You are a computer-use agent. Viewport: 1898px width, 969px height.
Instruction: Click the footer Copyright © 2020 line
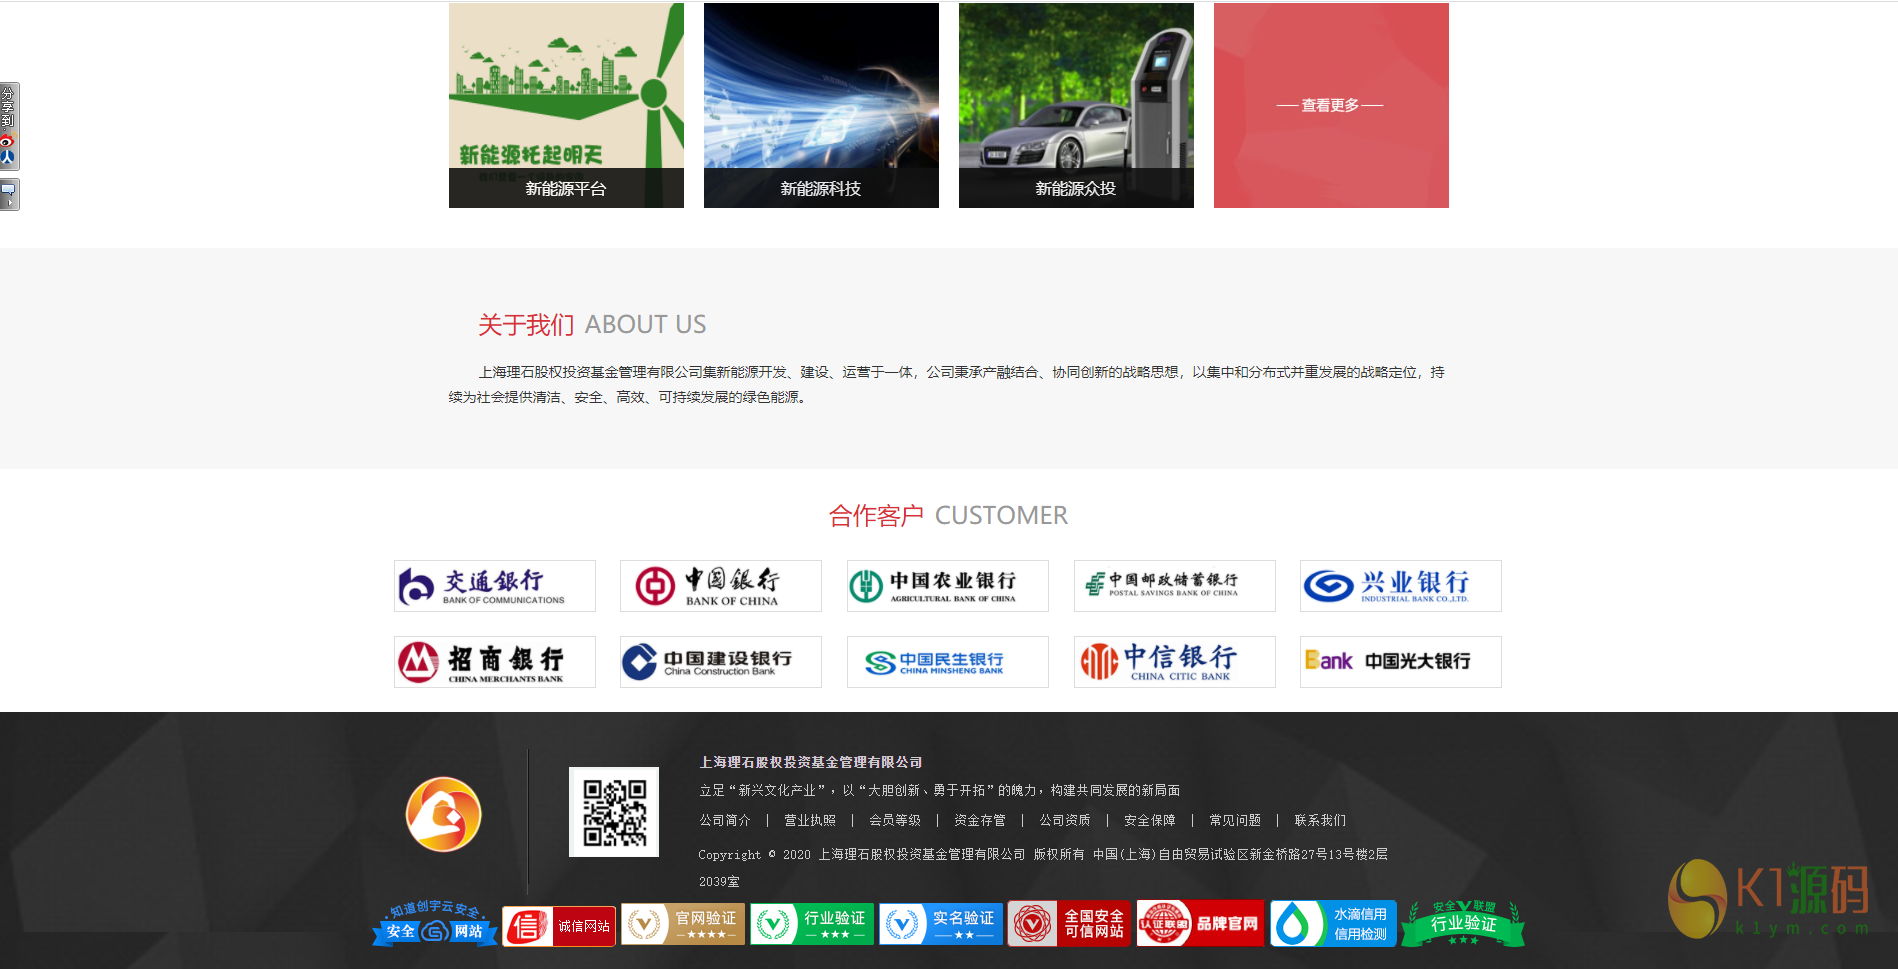1043,867
